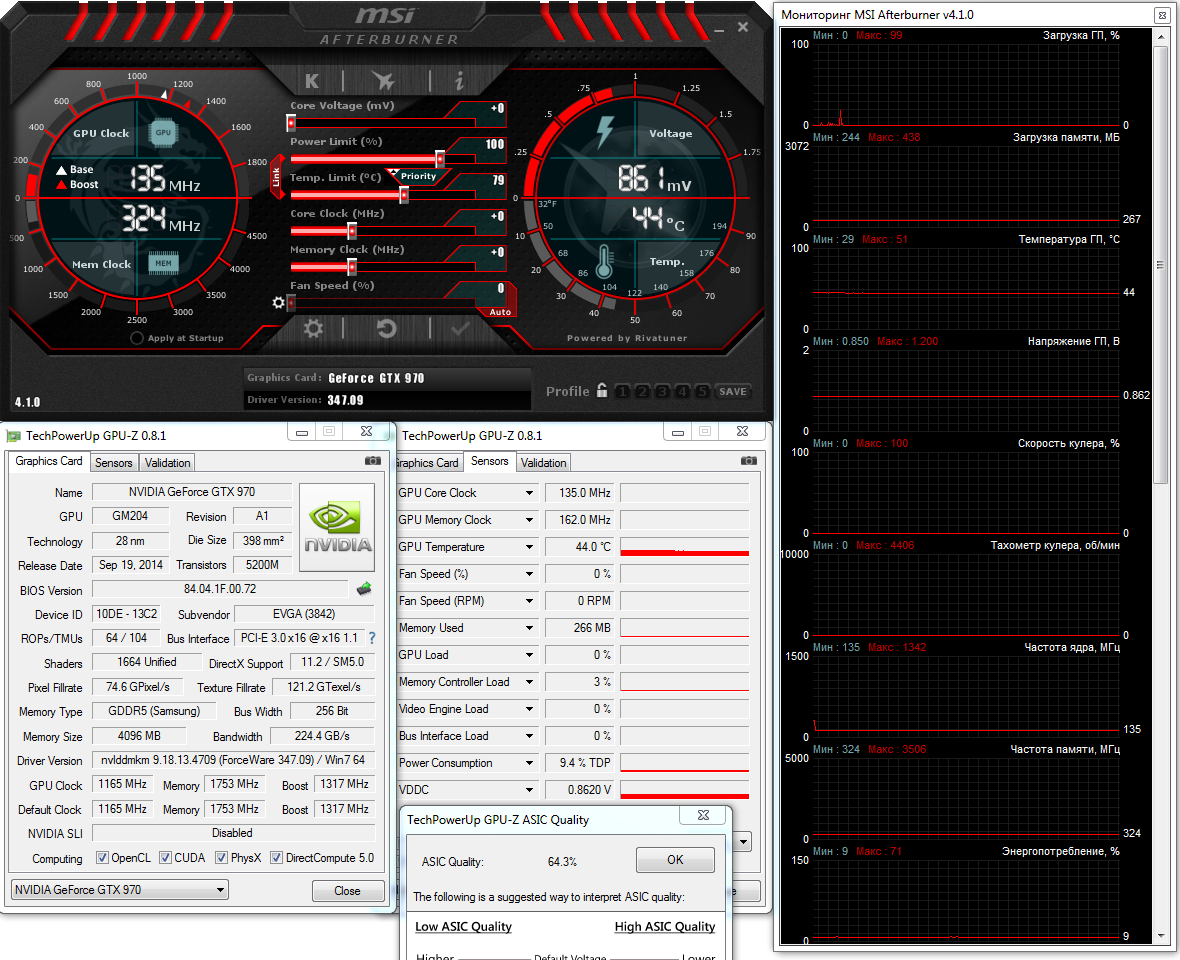The image size is (1180, 960).
Task: Toggle the OpenCL checkbox
Action: click(102, 858)
